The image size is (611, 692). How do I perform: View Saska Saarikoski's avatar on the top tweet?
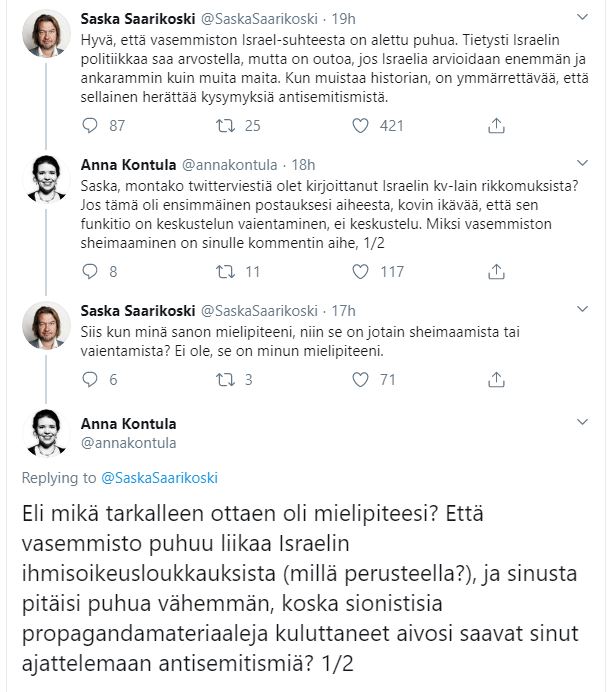tap(46, 34)
